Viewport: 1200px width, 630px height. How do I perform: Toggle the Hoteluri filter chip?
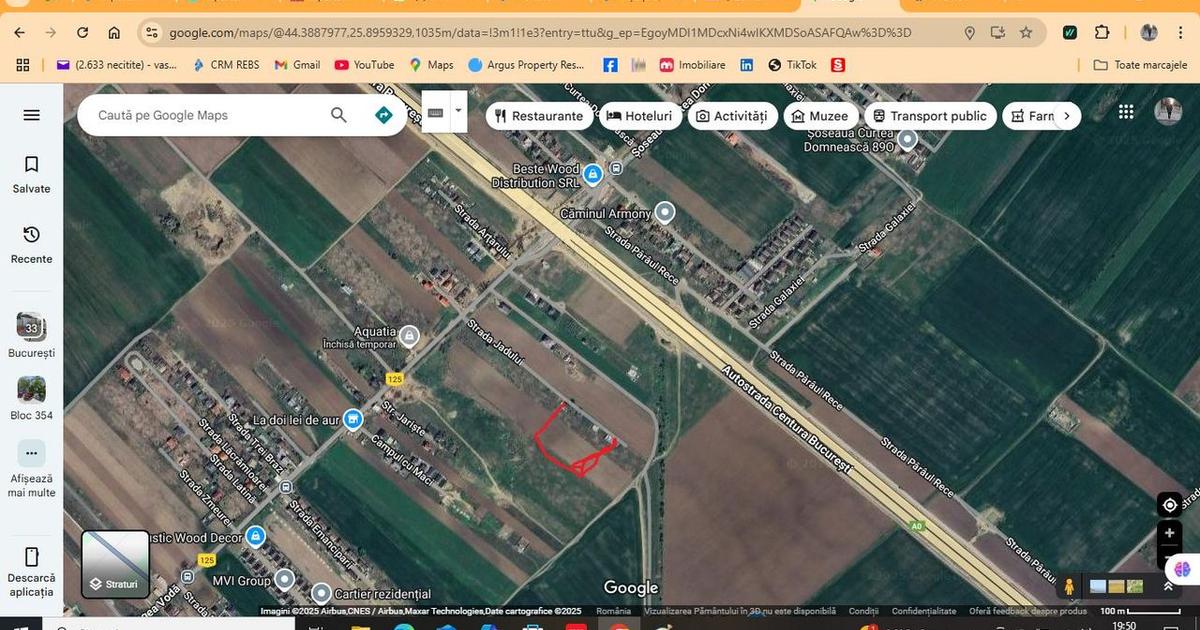click(x=640, y=115)
